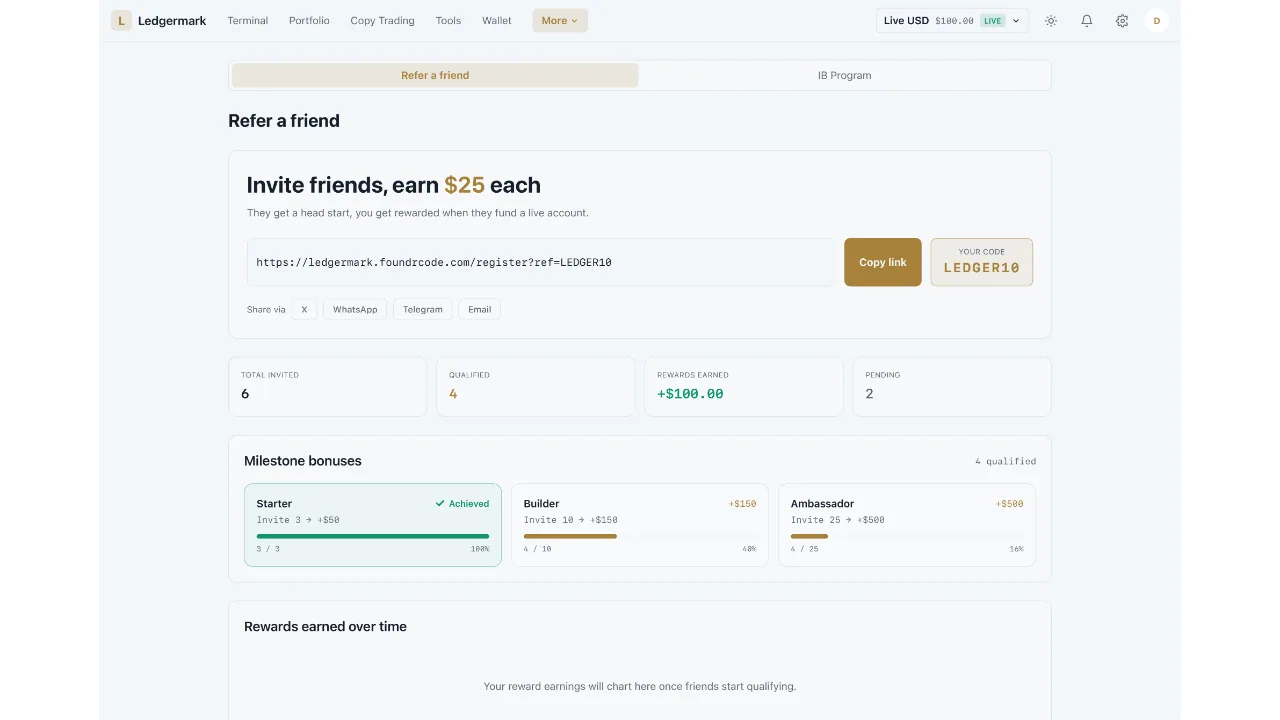Click the Ambassador milestone progress bar
The image size is (1280, 720).
click(907, 536)
